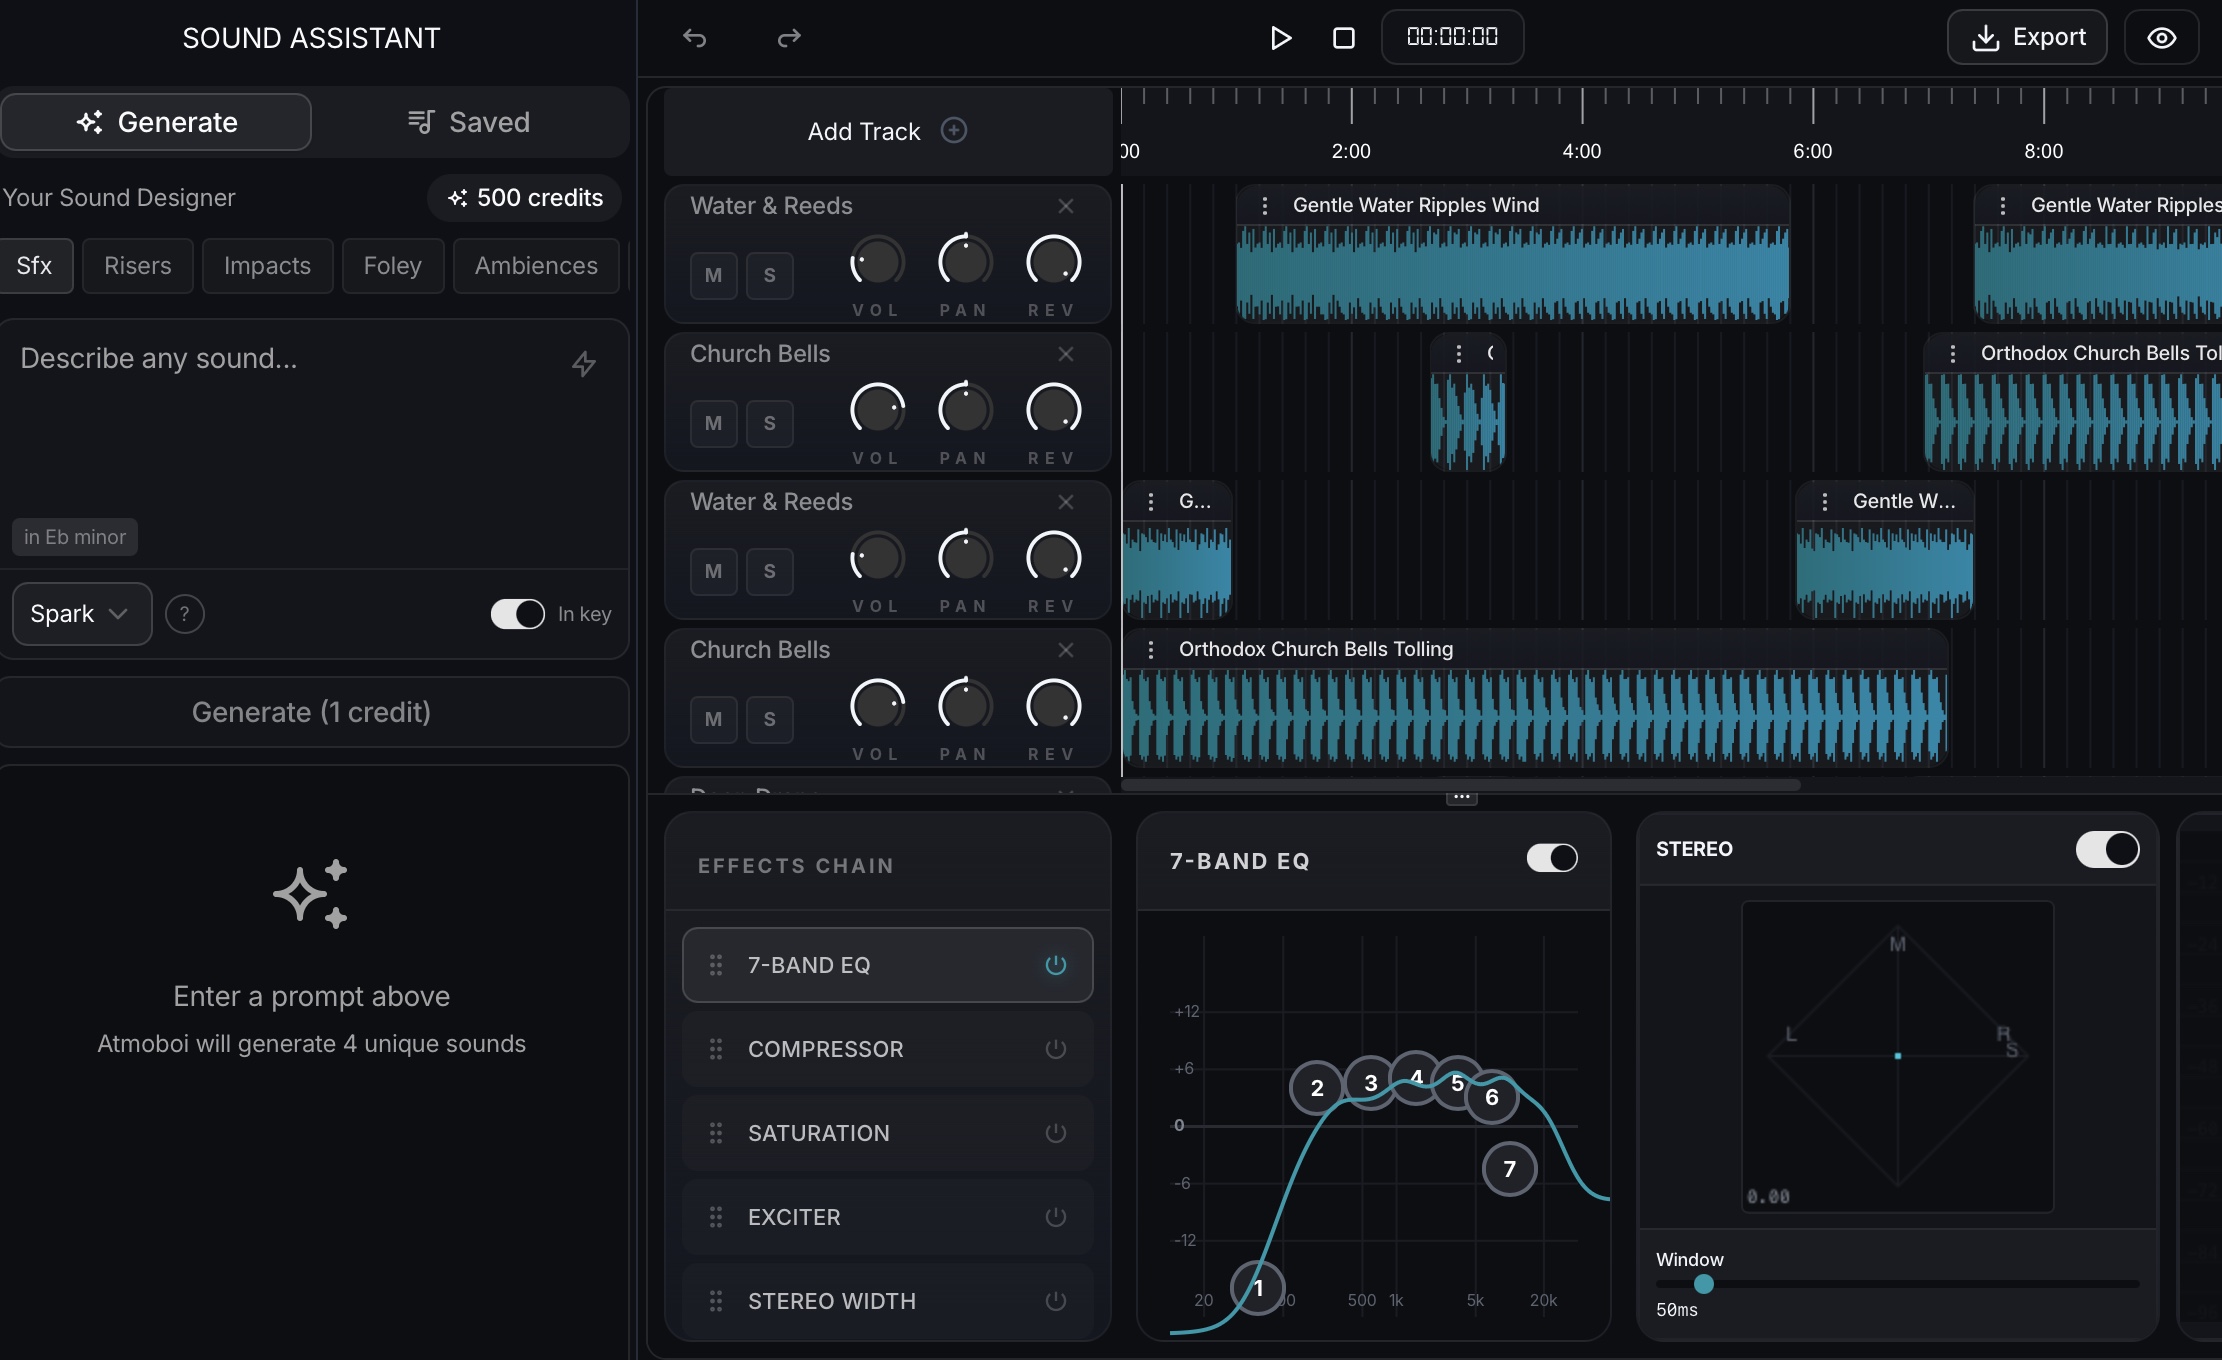2222x1360 pixels.
Task: Click EQ band 7 node
Action: click(1509, 1169)
